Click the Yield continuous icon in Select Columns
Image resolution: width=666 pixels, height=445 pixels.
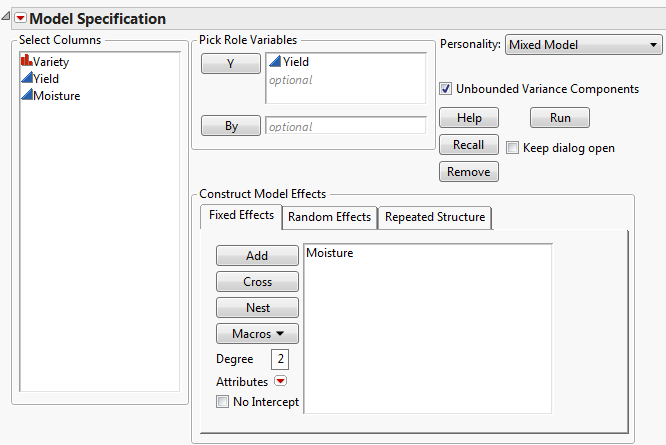[26, 79]
